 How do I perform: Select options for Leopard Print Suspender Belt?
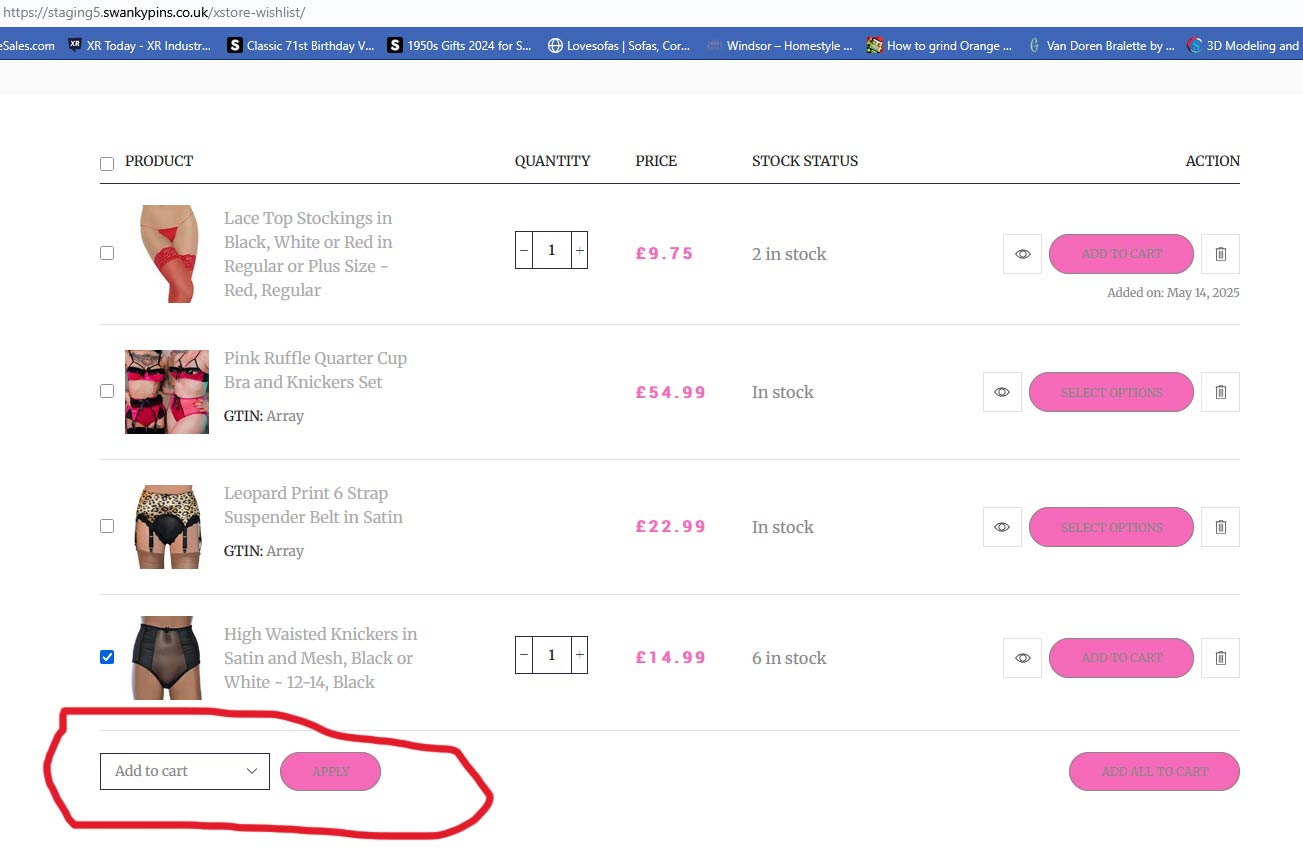[1111, 527]
